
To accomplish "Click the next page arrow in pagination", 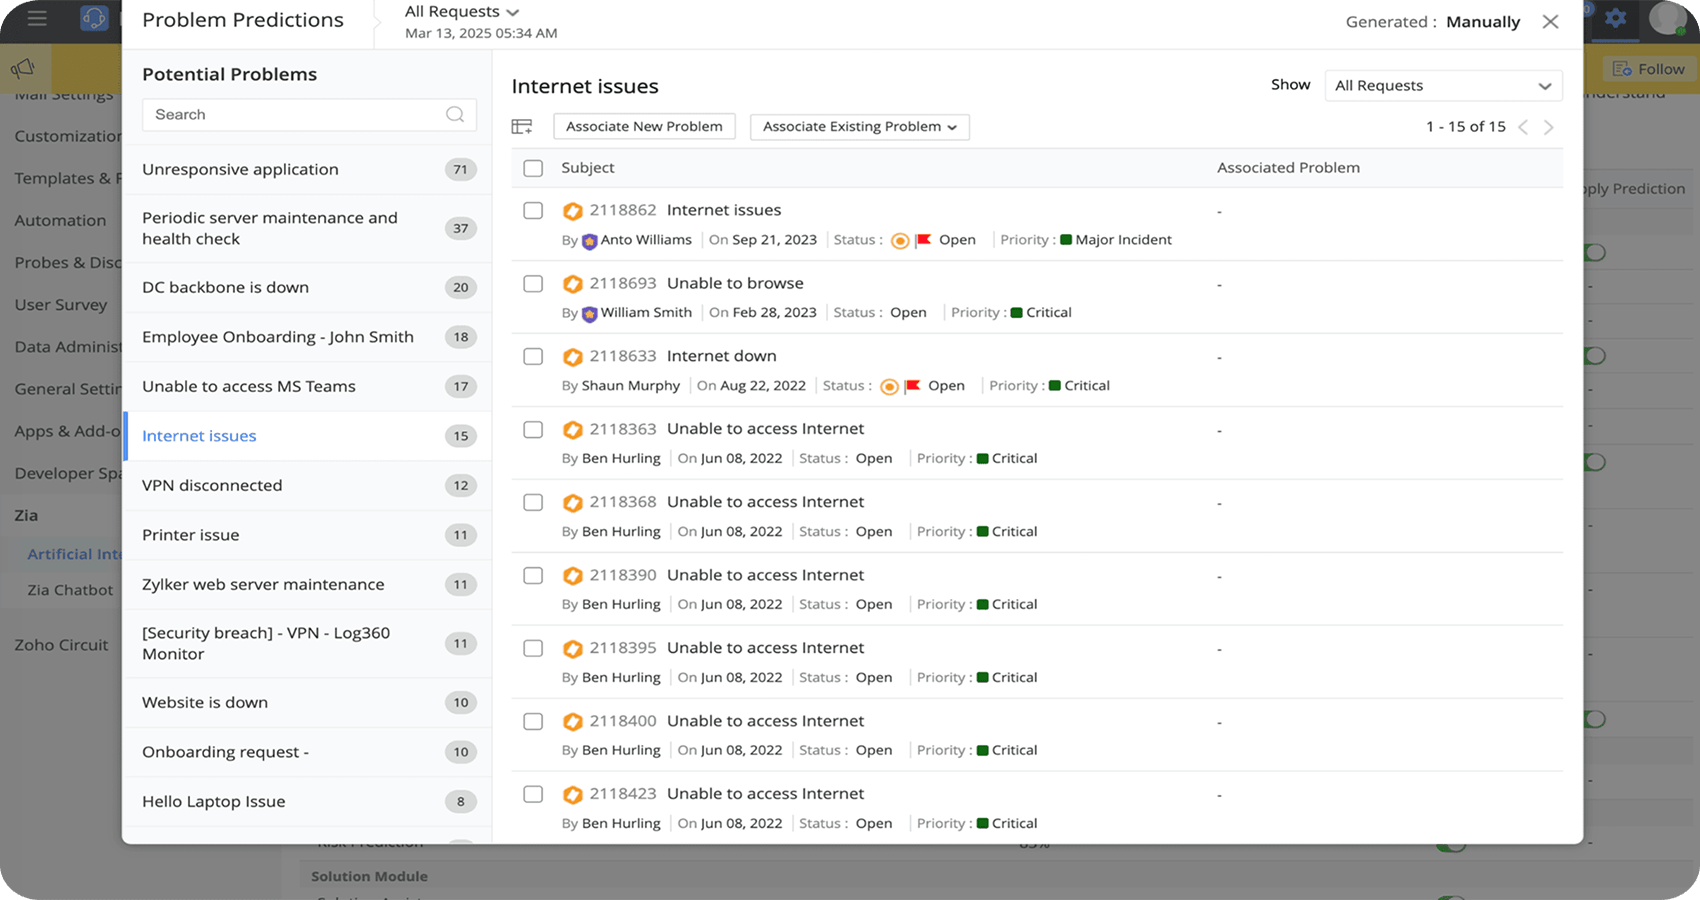I will pyautogui.click(x=1549, y=126).
